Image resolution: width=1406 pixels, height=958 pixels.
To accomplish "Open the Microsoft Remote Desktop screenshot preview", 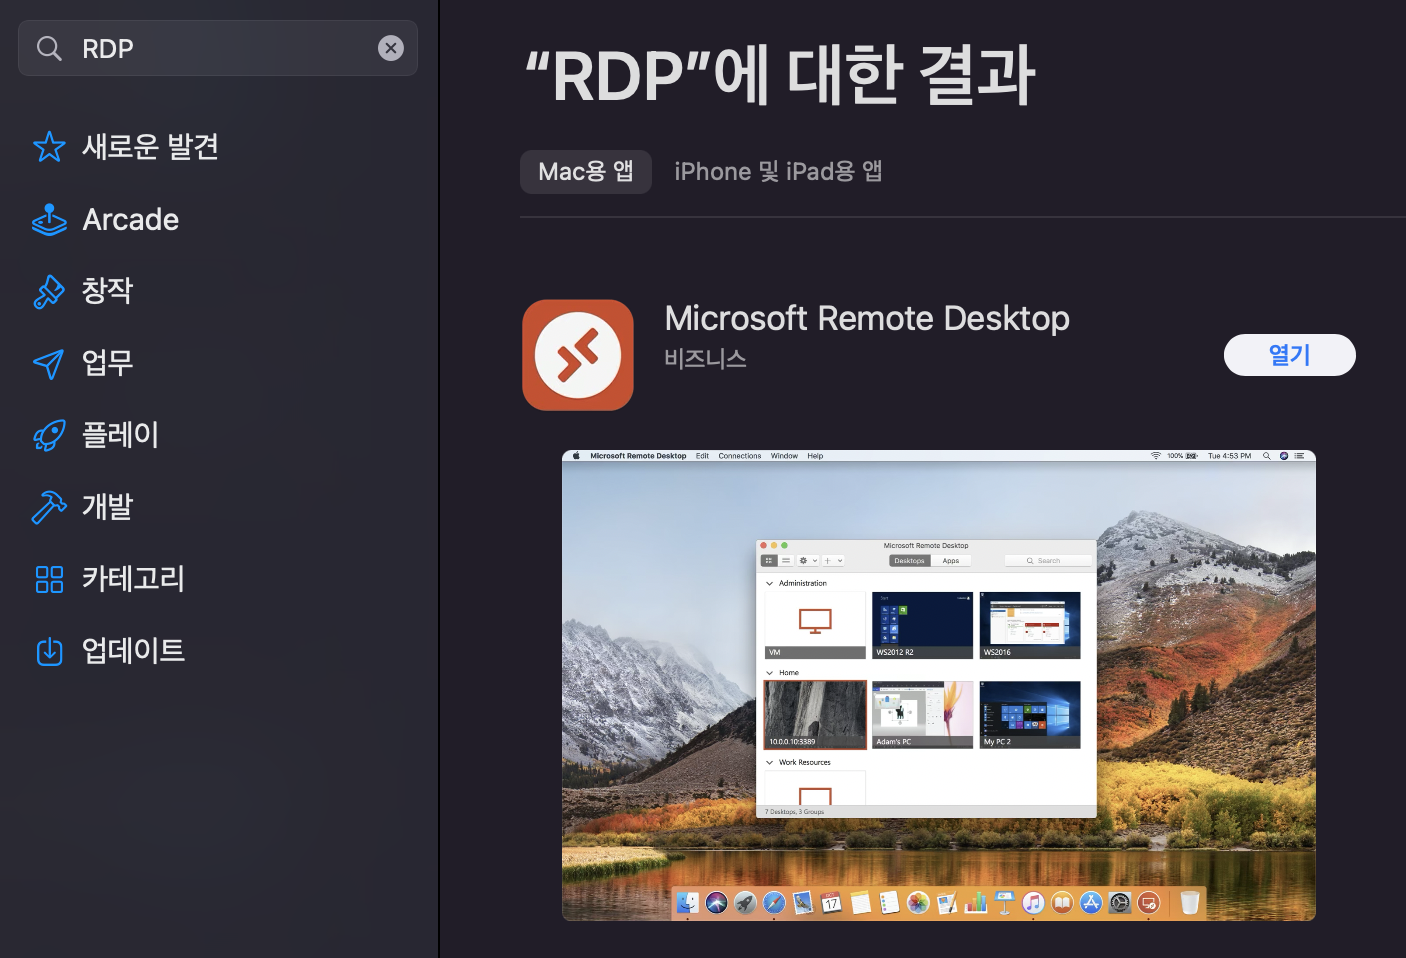I will tap(939, 685).
